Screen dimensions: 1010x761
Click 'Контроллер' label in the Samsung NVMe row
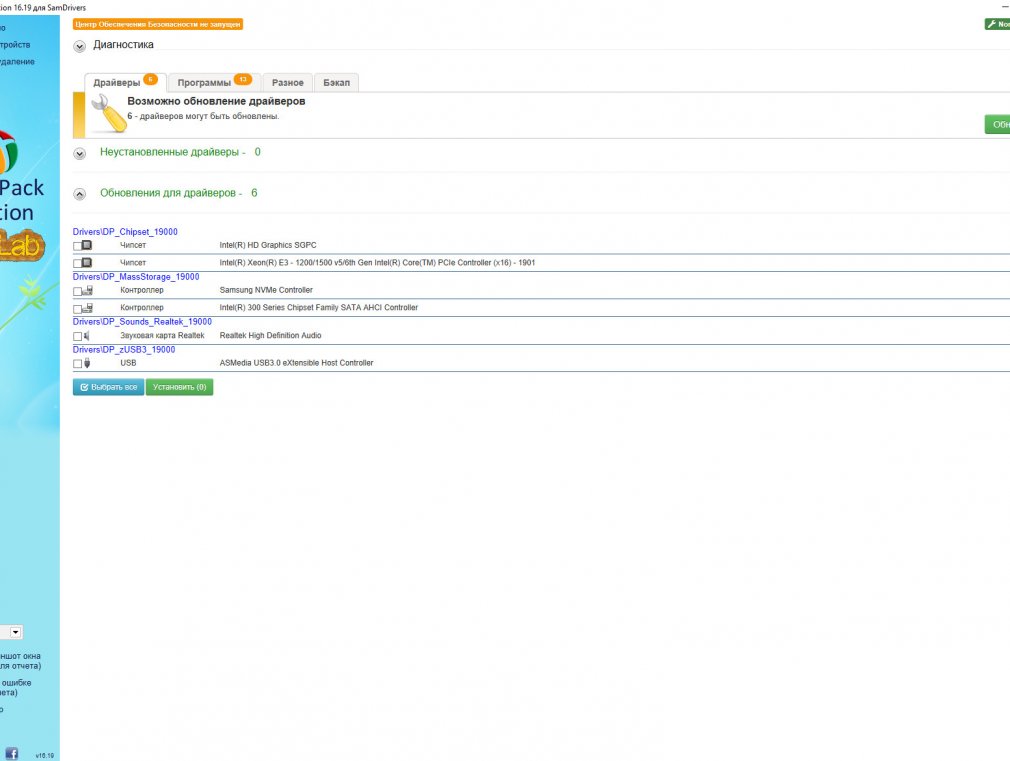[x=142, y=291]
